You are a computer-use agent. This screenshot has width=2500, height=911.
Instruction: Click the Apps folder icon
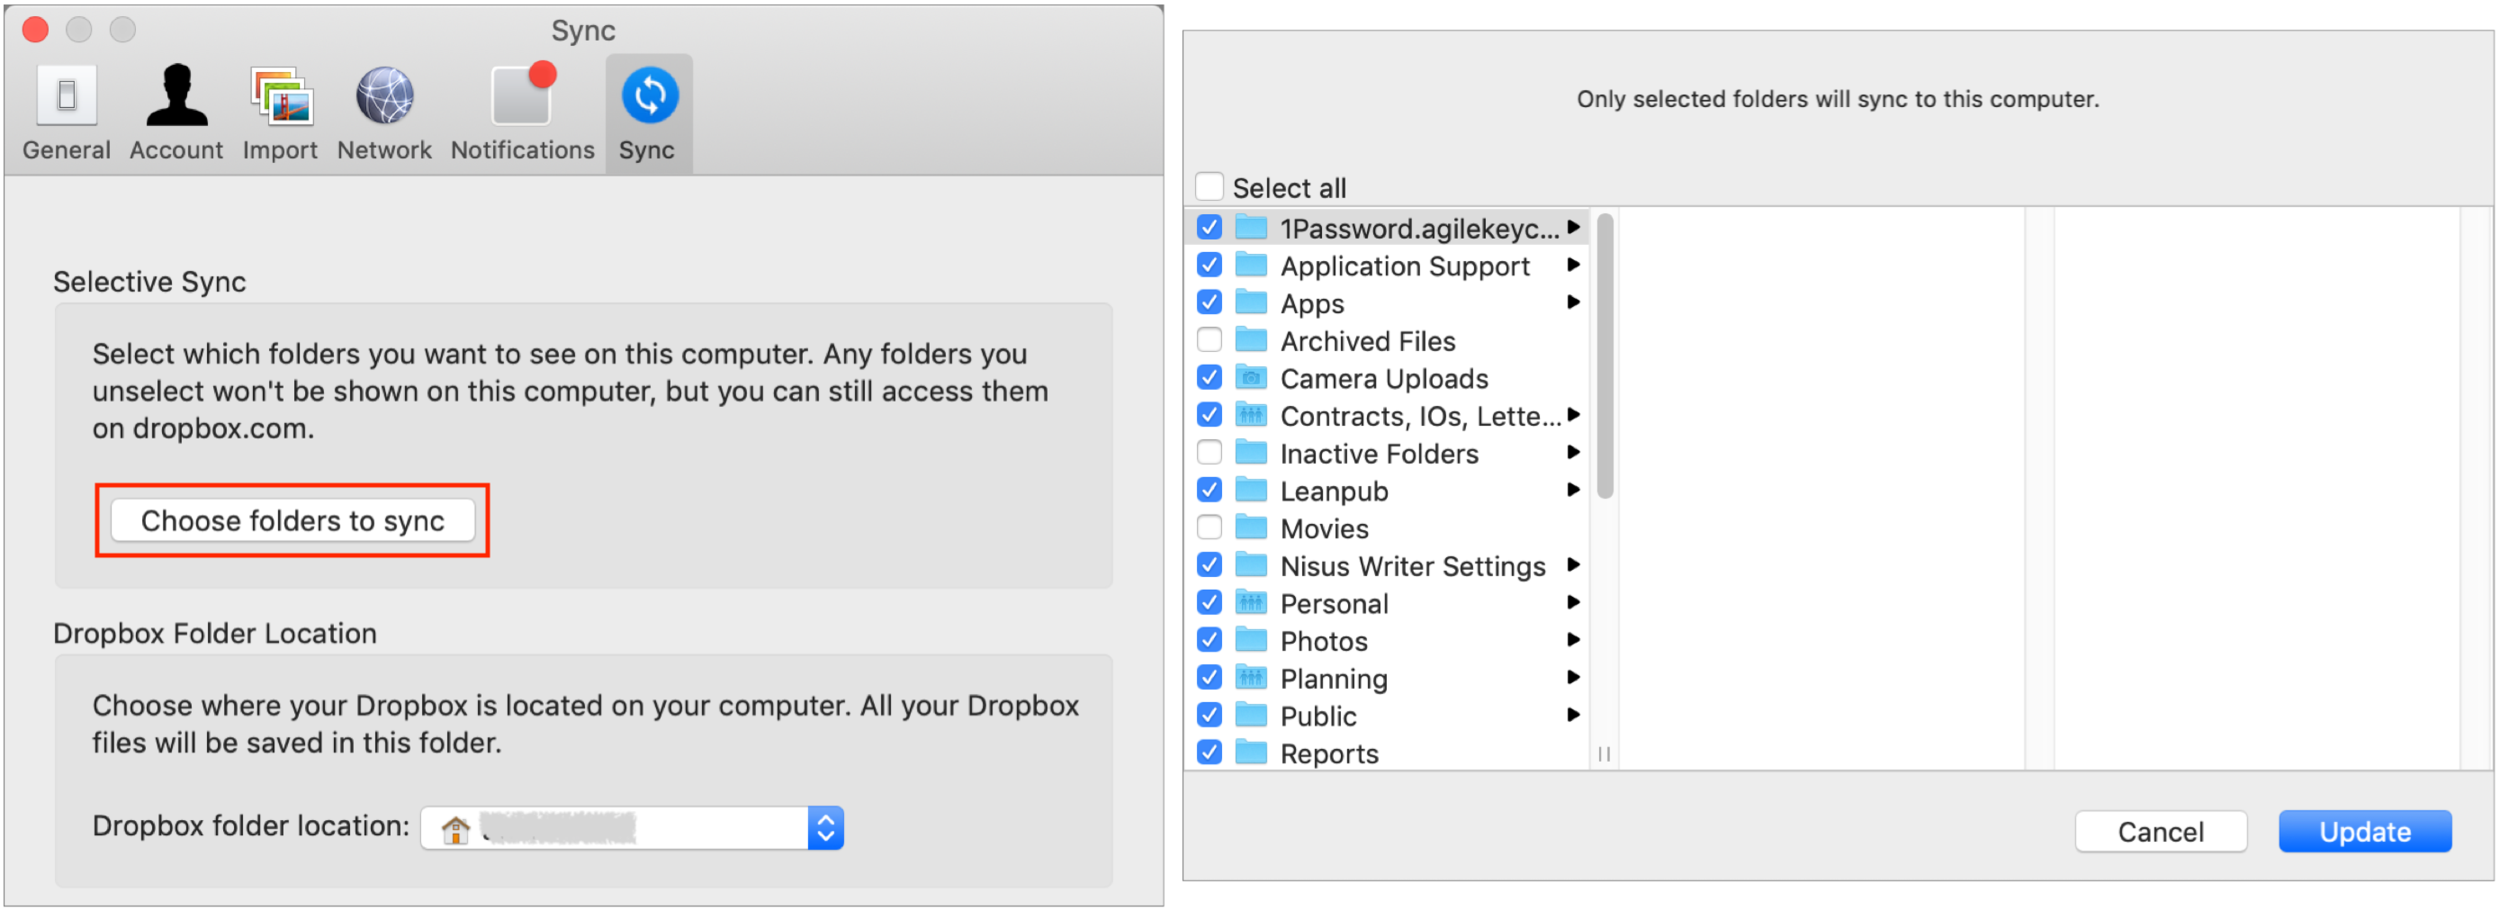point(1251,302)
